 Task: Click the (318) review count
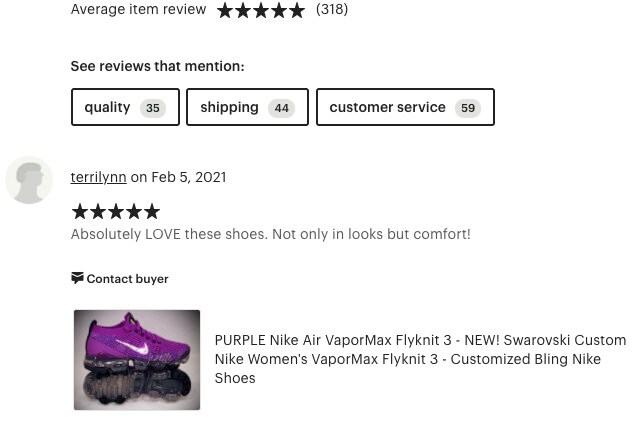(332, 9)
